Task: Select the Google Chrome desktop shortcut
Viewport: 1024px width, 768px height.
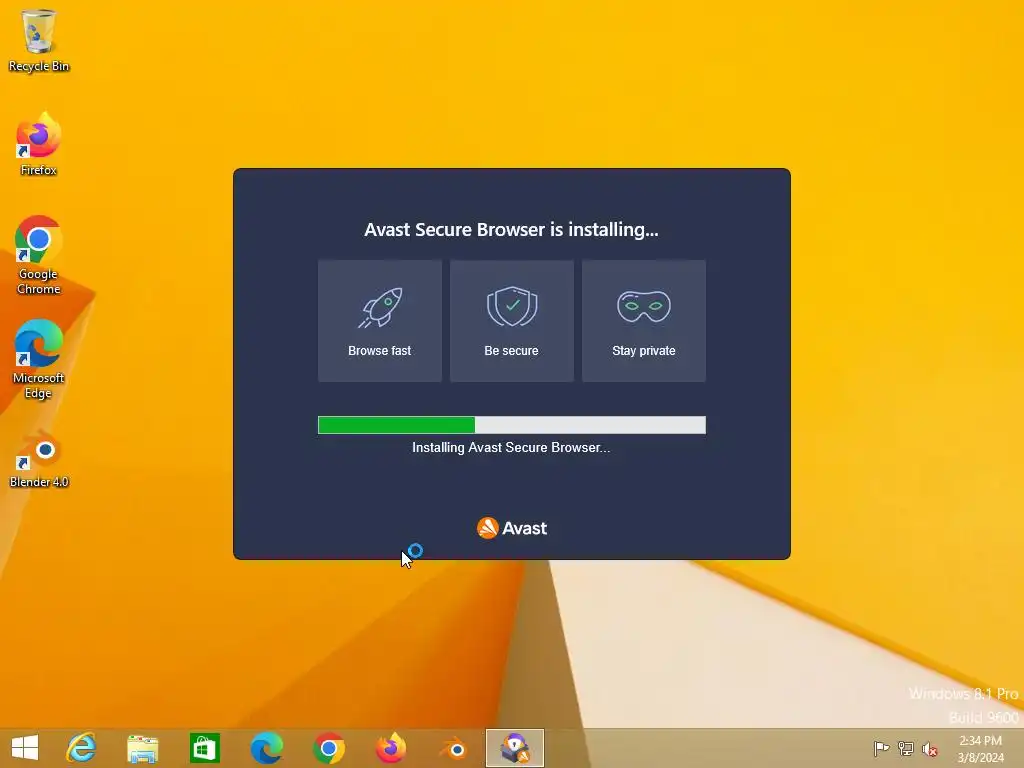Action: [39, 255]
